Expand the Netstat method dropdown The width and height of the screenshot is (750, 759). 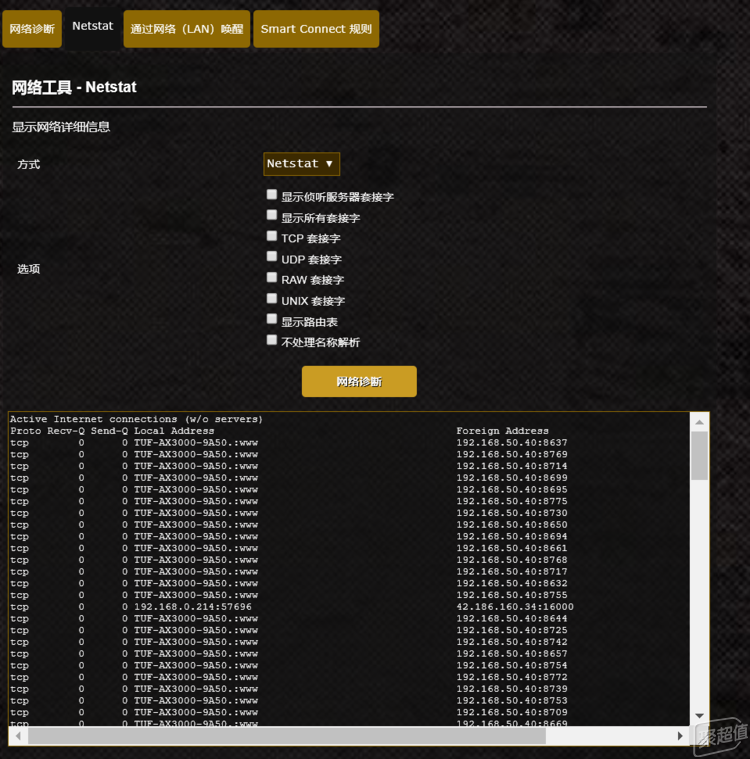click(301, 164)
